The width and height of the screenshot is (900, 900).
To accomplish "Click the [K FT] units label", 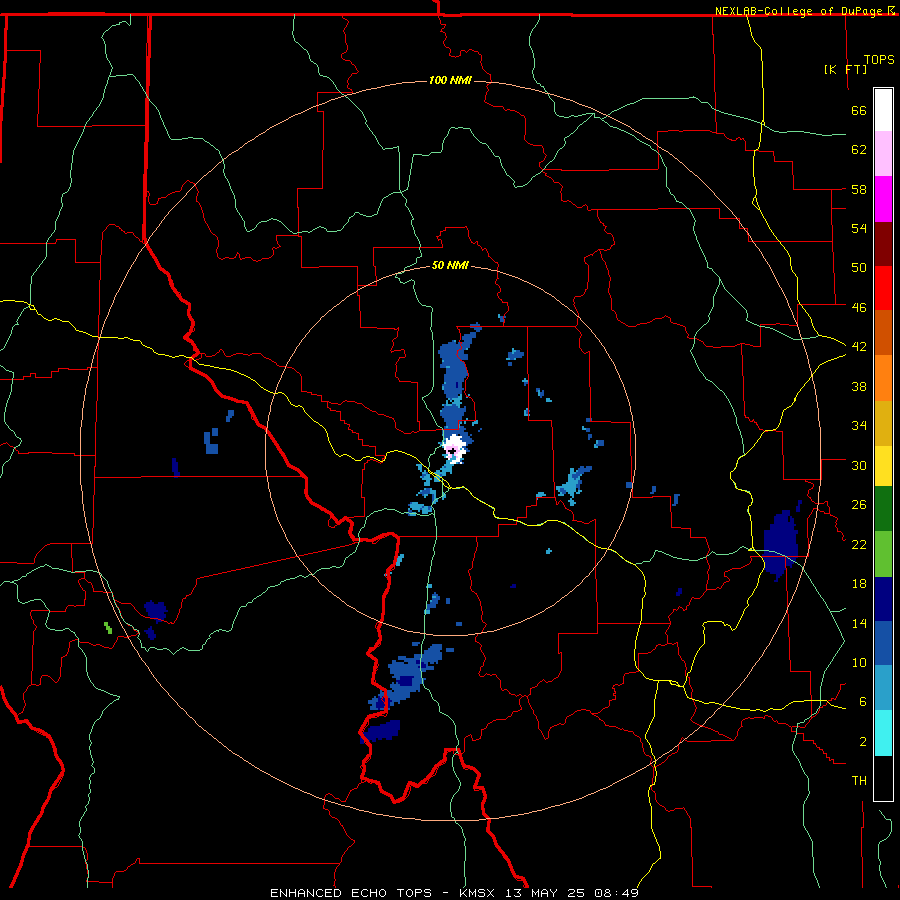I will pyautogui.click(x=845, y=69).
